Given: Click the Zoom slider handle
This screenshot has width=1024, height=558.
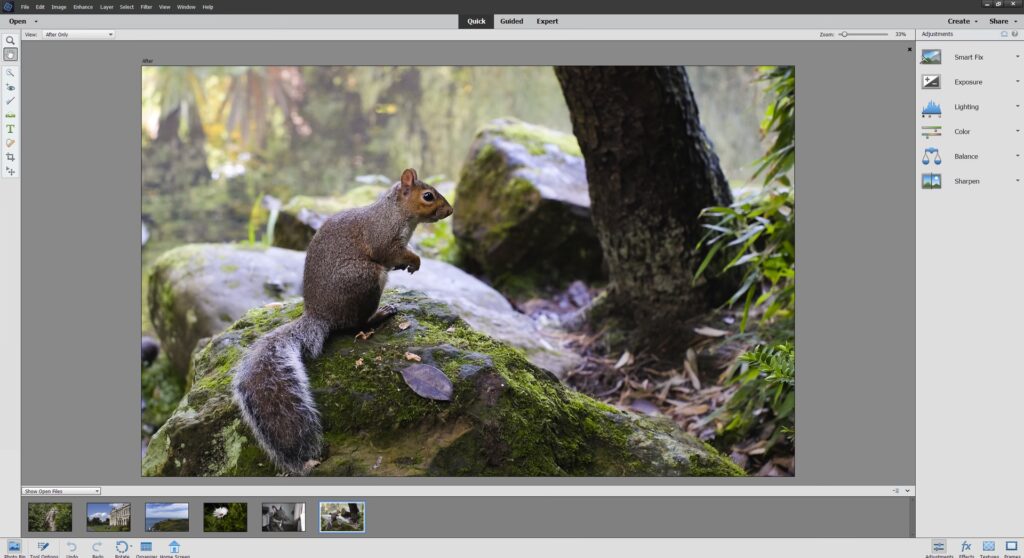Looking at the screenshot, I should click(844, 34).
